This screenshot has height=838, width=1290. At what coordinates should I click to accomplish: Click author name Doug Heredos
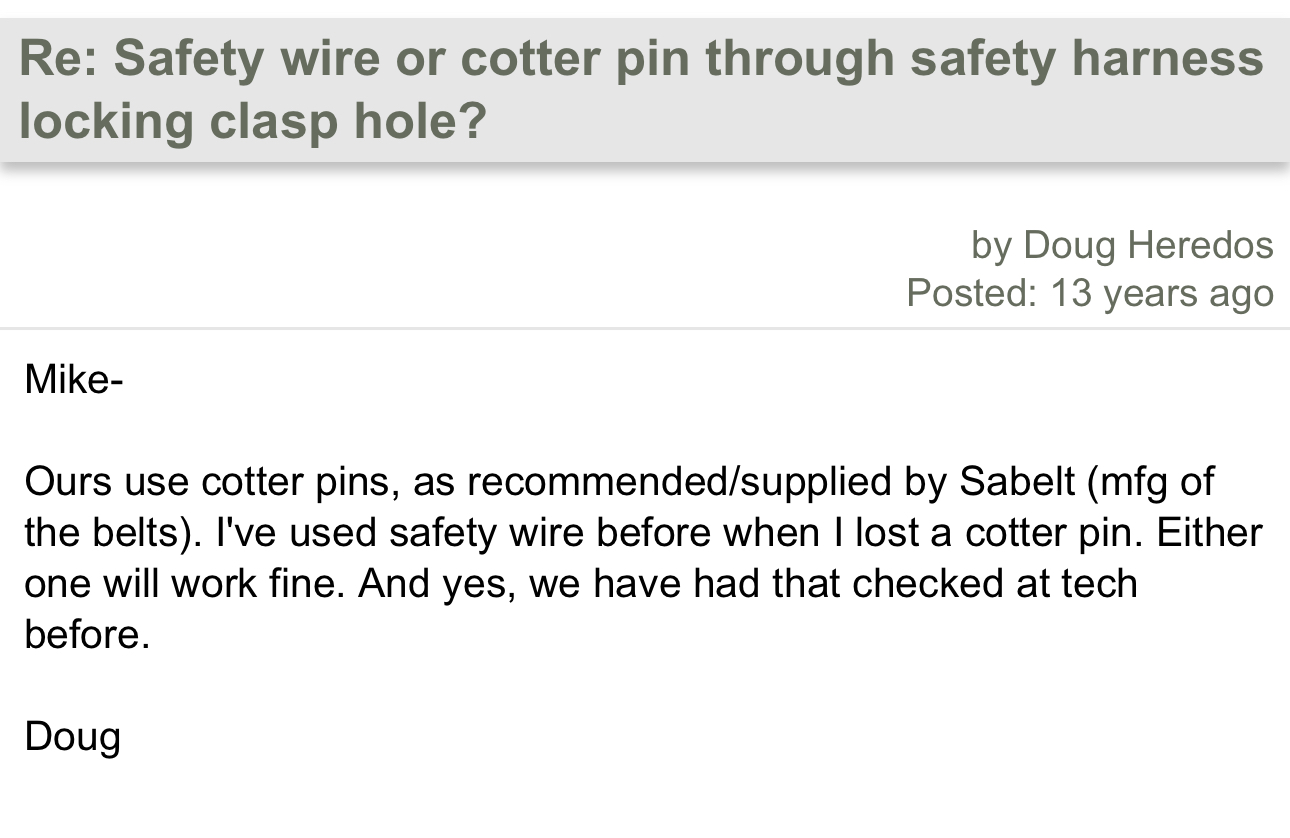(x=1148, y=245)
